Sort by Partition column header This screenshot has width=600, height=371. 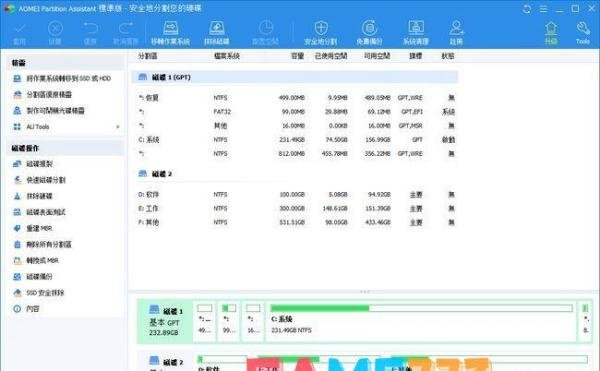[147, 56]
